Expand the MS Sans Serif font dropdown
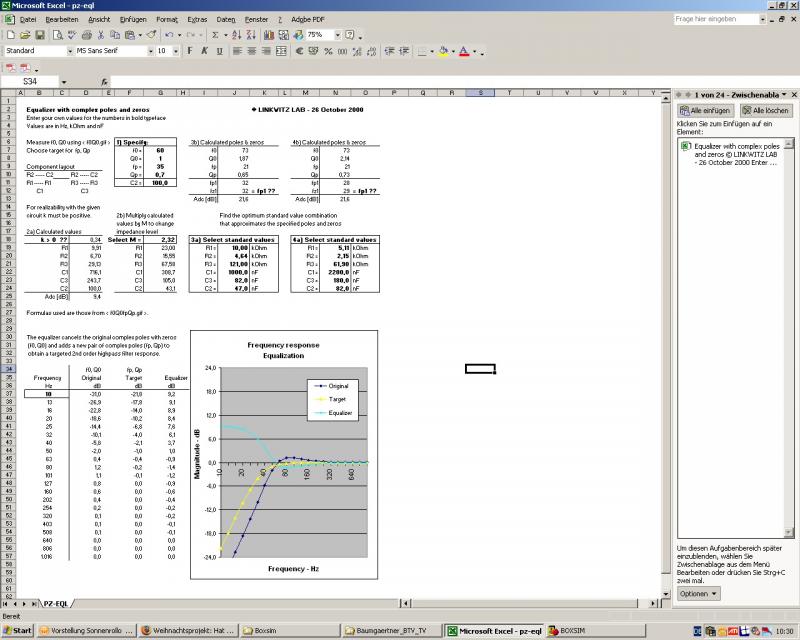The image size is (800, 640). coord(150,50)
